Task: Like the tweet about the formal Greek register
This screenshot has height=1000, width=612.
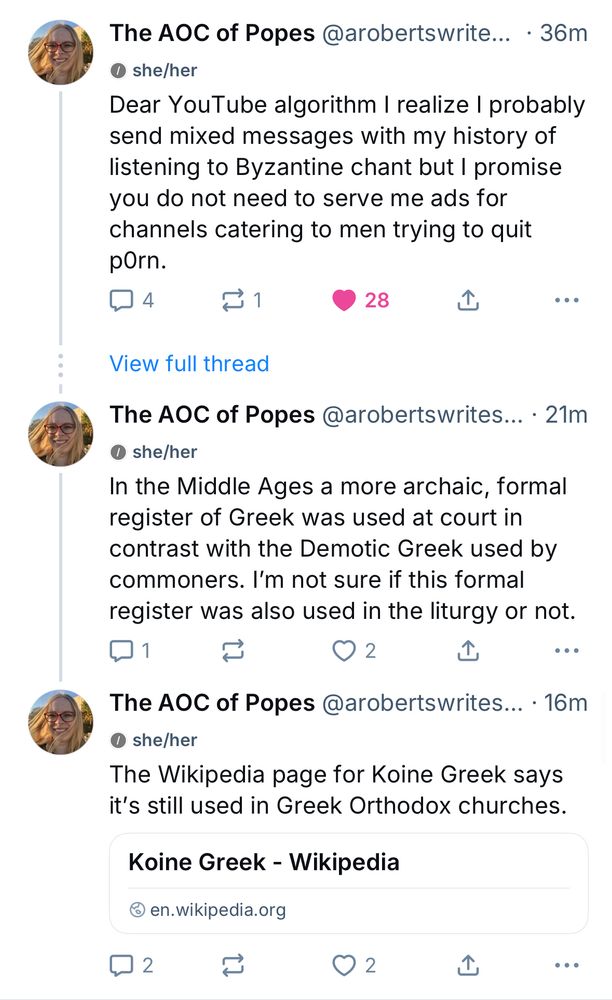Action: [345, 650]
